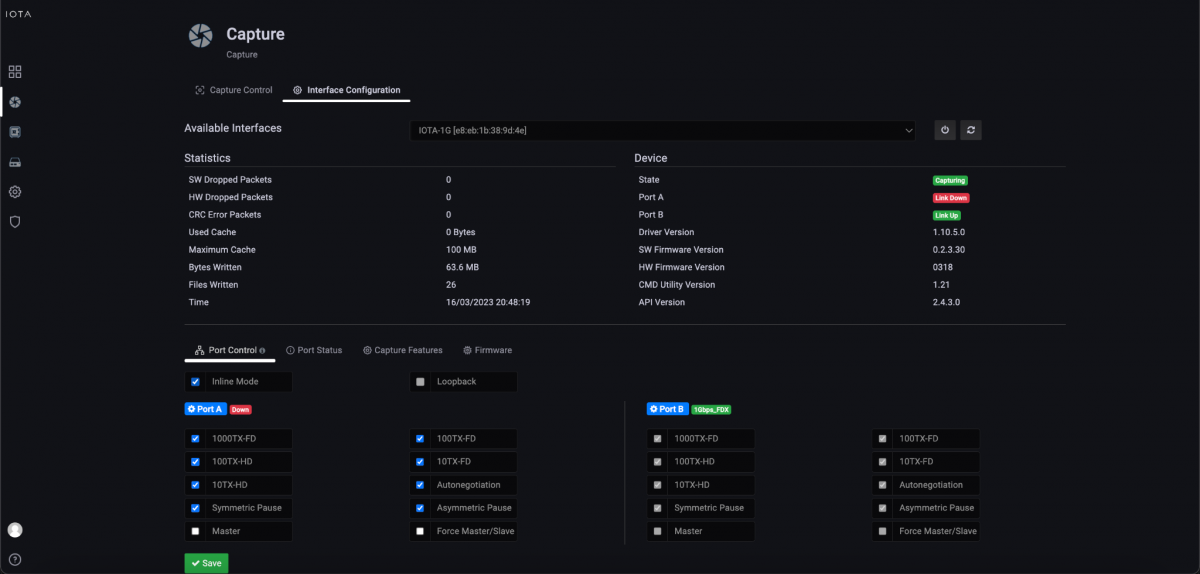Viewport: 1200px width, 574px height.
Task: Click the user avatar icon in sidebar
Action: [x=15, y=530]
